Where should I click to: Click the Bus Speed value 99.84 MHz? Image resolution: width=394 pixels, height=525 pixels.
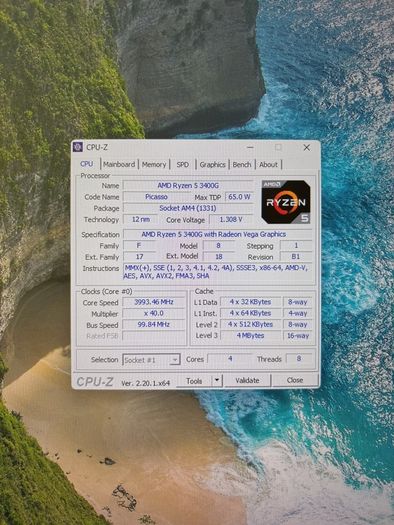154,324
